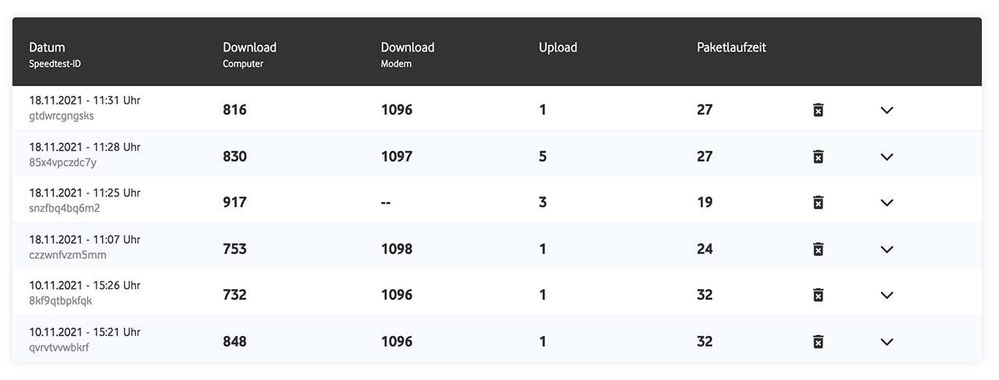Viewport: 999px width, 380px height.
Task: Click the 1098 modem download value
Action: point(397,249)
